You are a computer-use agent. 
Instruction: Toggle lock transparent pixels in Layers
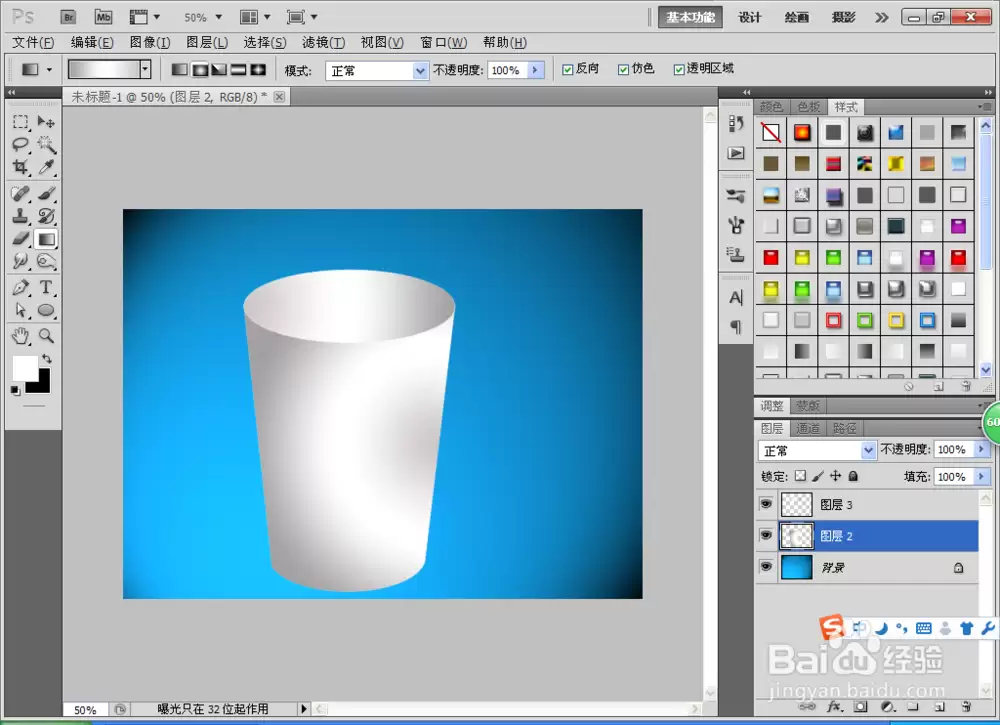800,476
